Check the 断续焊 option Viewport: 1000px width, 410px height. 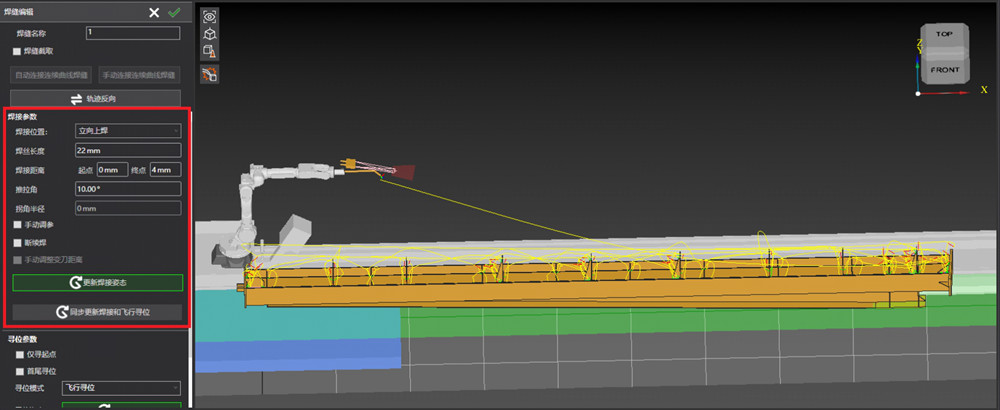coord(17,242)
